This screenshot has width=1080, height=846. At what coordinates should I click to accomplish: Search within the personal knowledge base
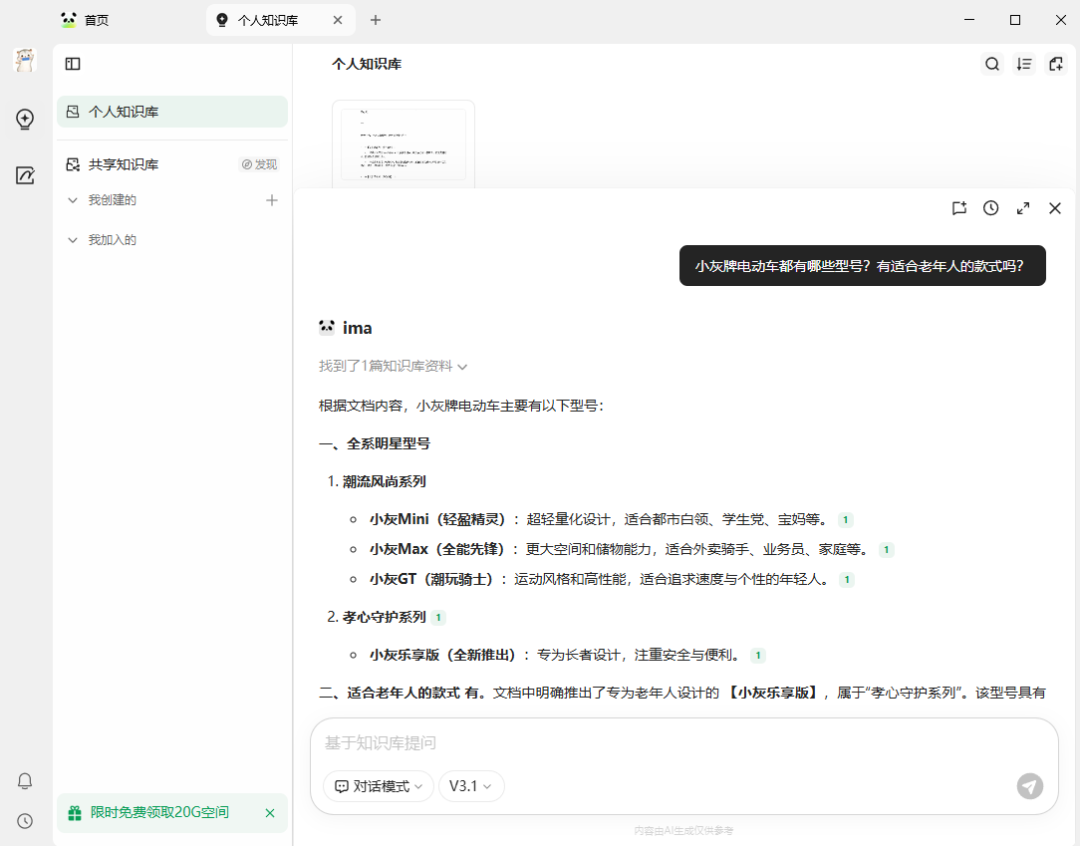point(992,64)
